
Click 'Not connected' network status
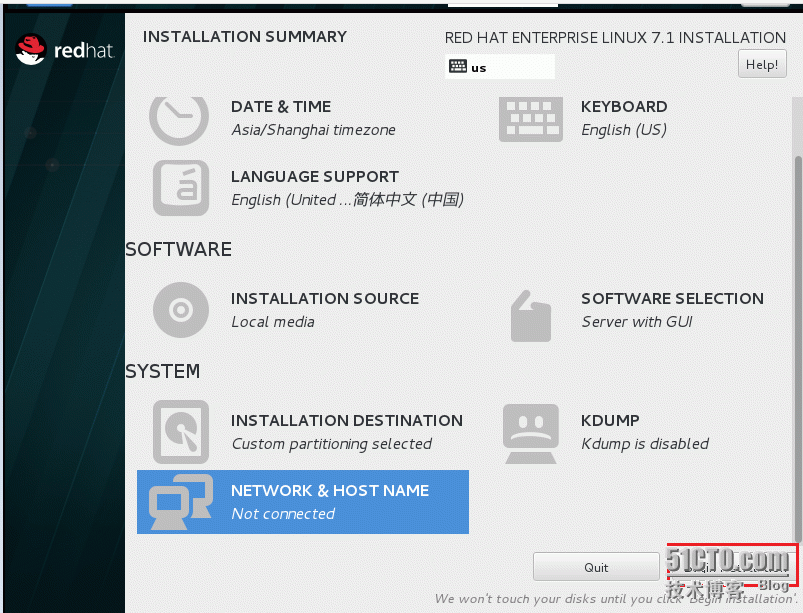283,514
